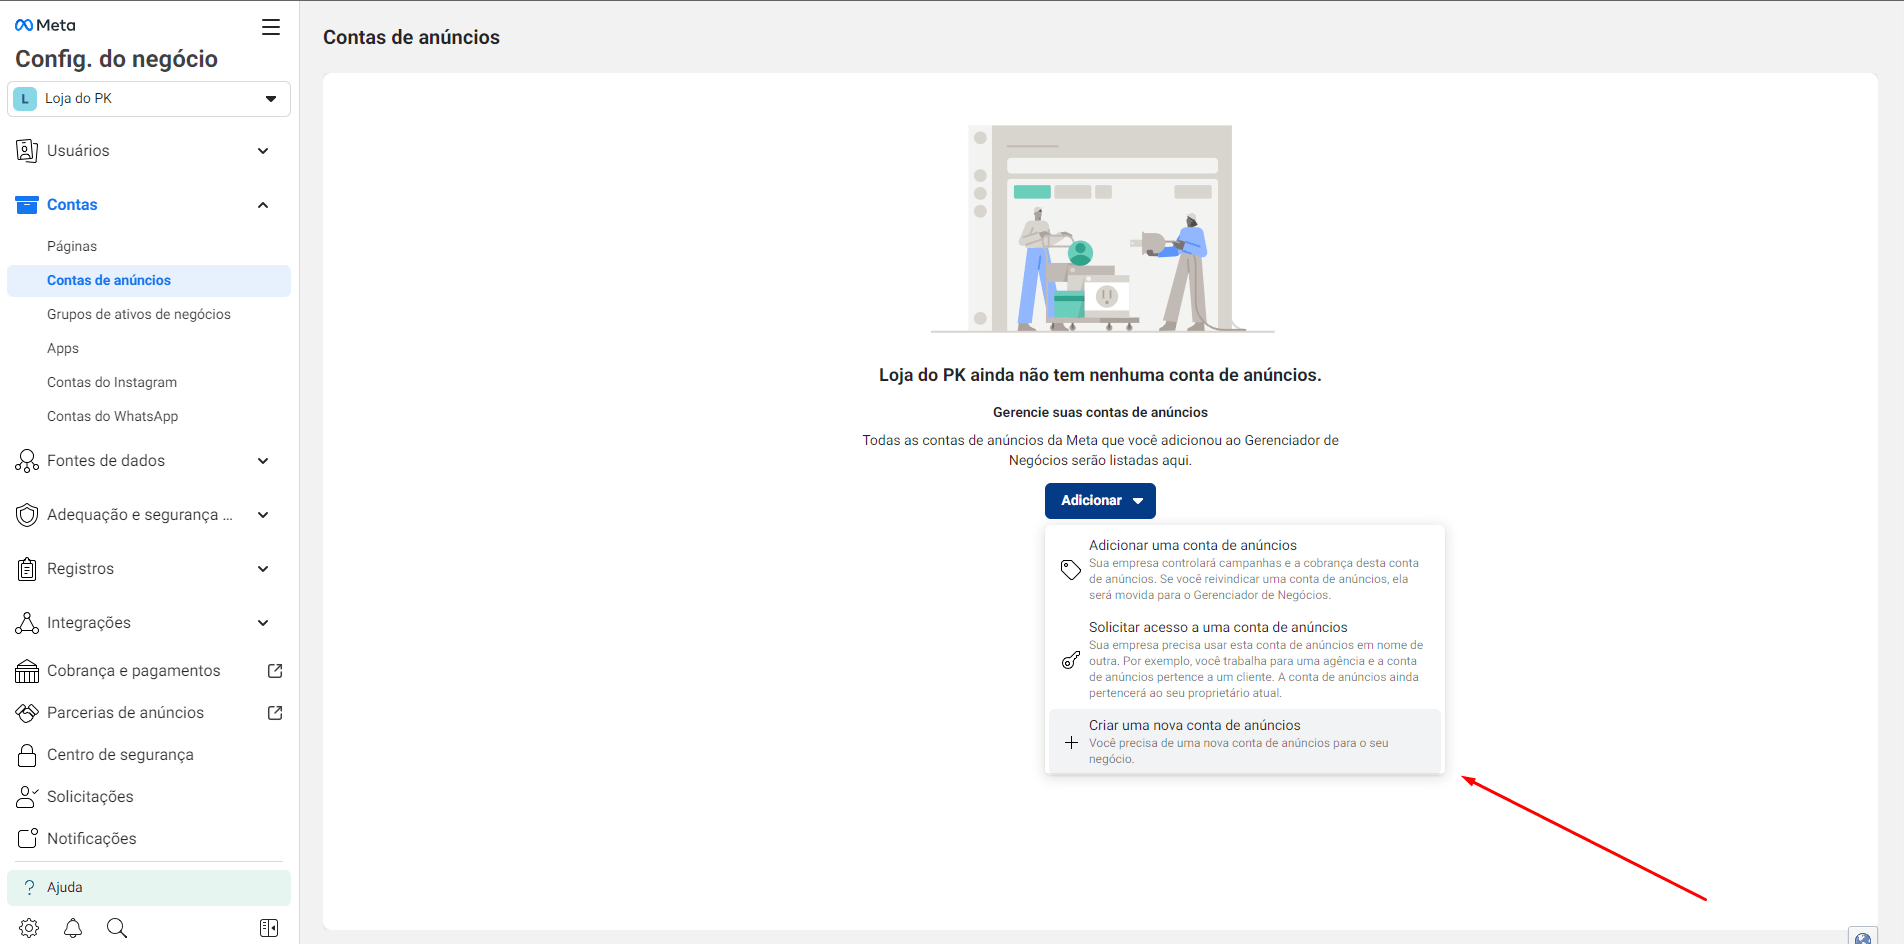
Task: Open Solicitações
Action: click(90, 797)
